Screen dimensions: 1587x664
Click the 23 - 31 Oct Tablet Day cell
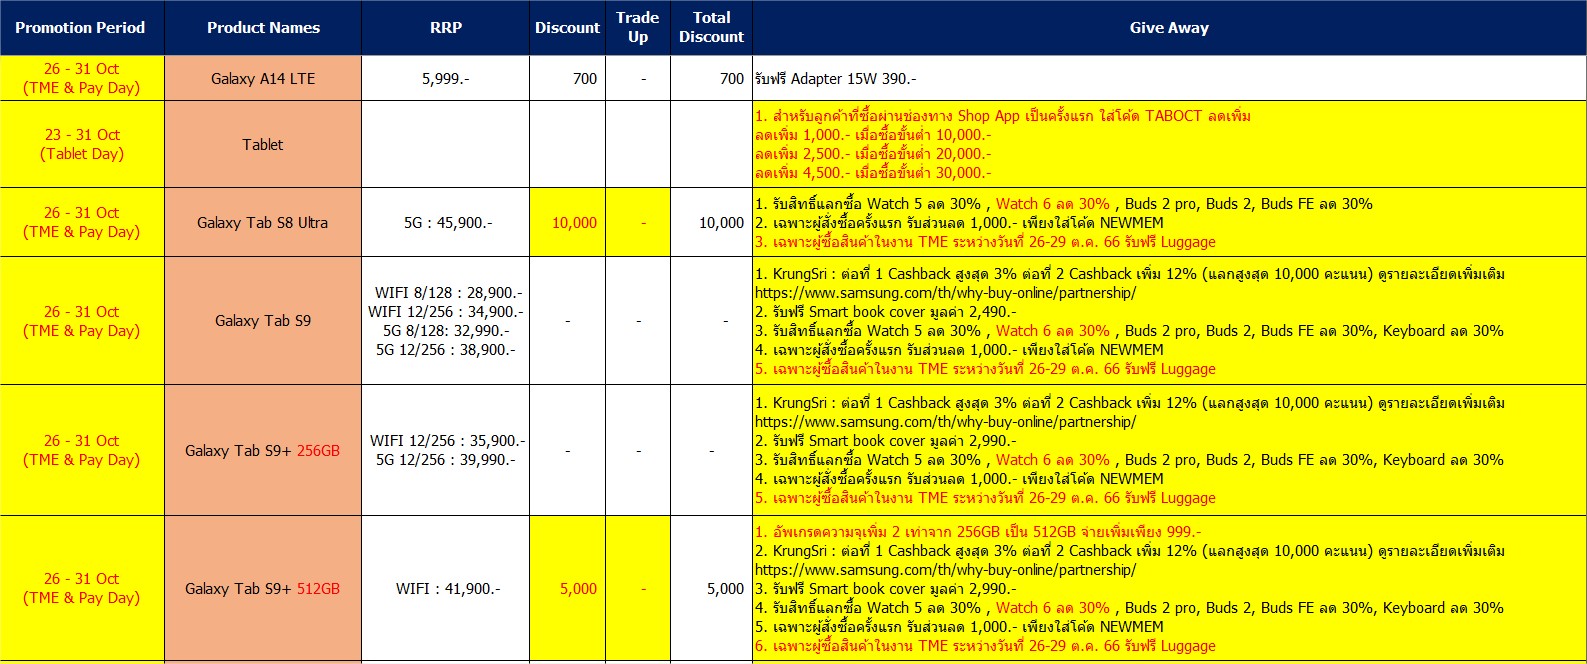pos(82,144)
